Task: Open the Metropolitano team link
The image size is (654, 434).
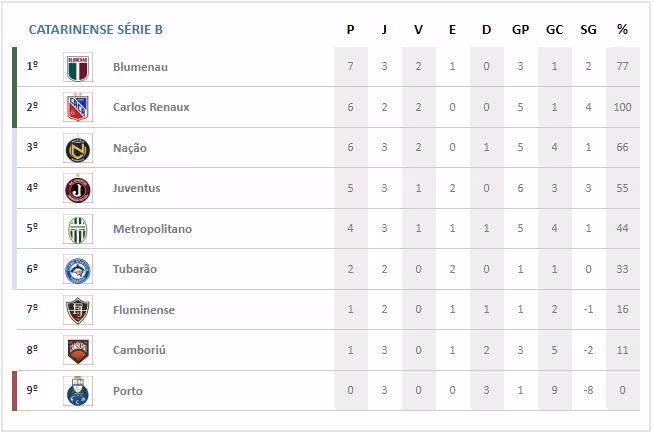Action: pos(152,229)
